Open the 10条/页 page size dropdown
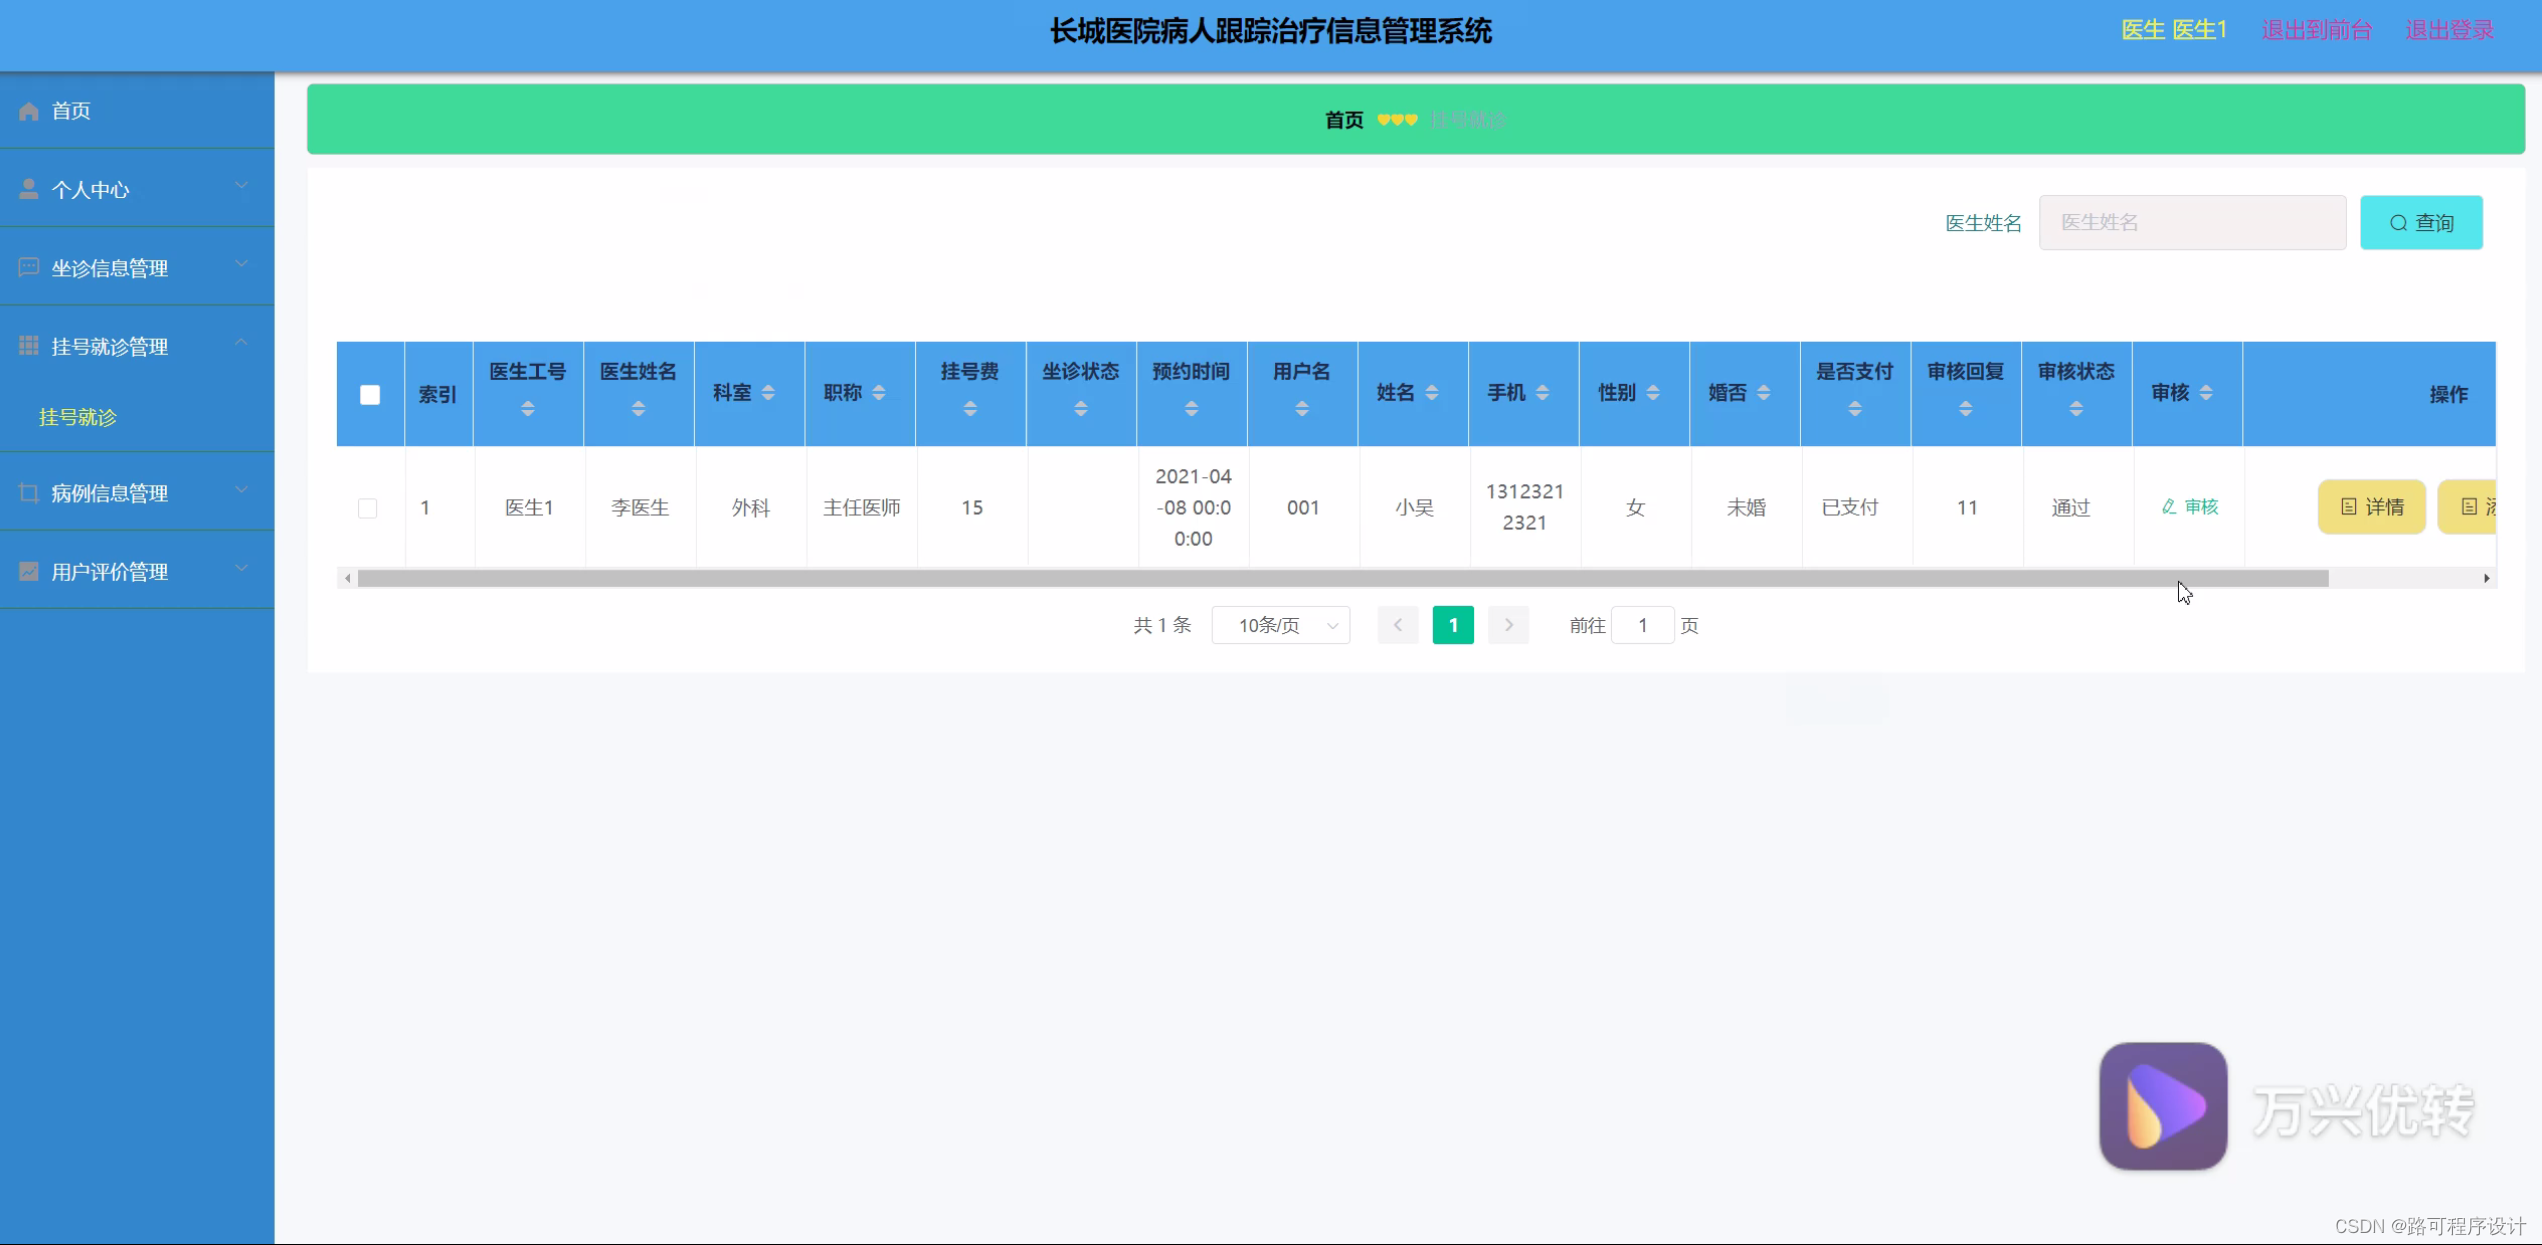 [x=1280, y=626]
